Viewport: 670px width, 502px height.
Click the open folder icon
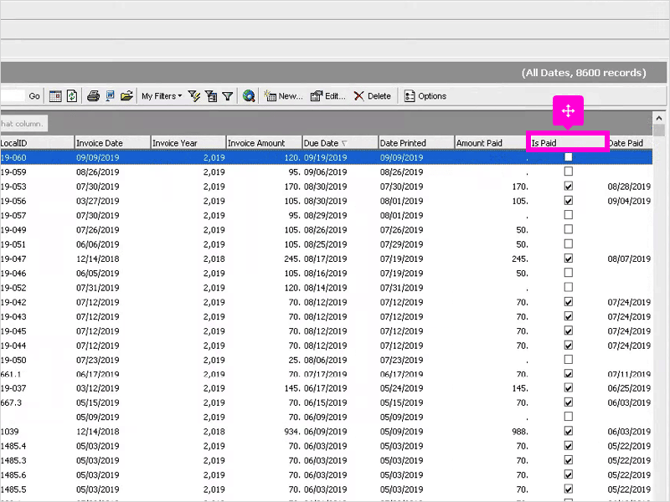pyautogui.click(x=126, y=96)
